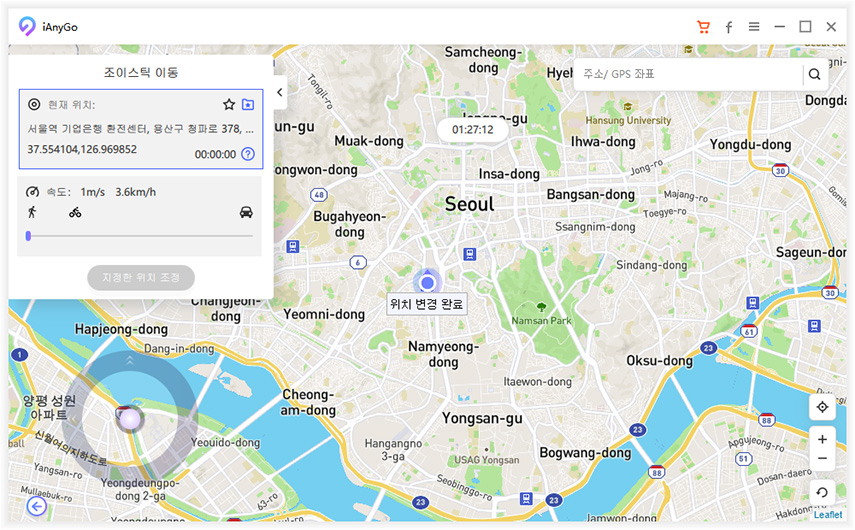Open the shopping cart purchase icon

[704, 27]
